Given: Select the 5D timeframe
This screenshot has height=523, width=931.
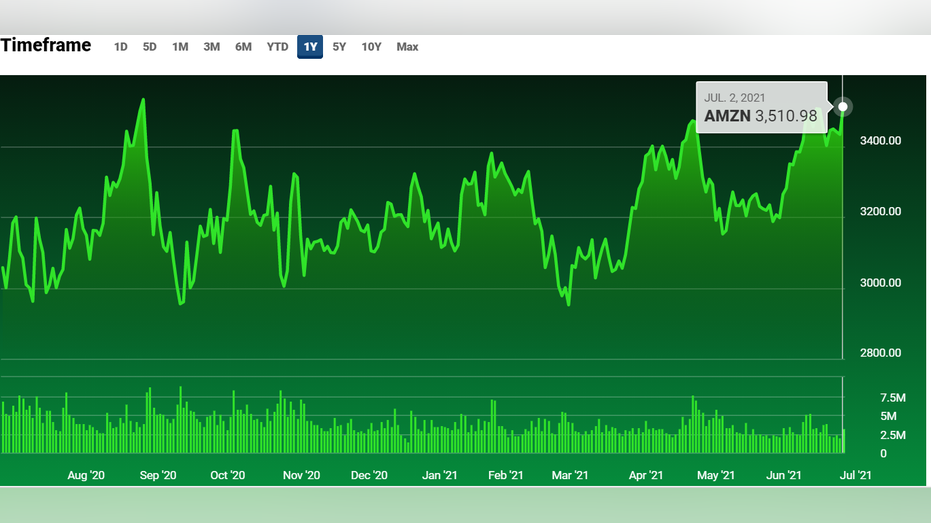Looking at the screenshot, I should click(150, 47).
